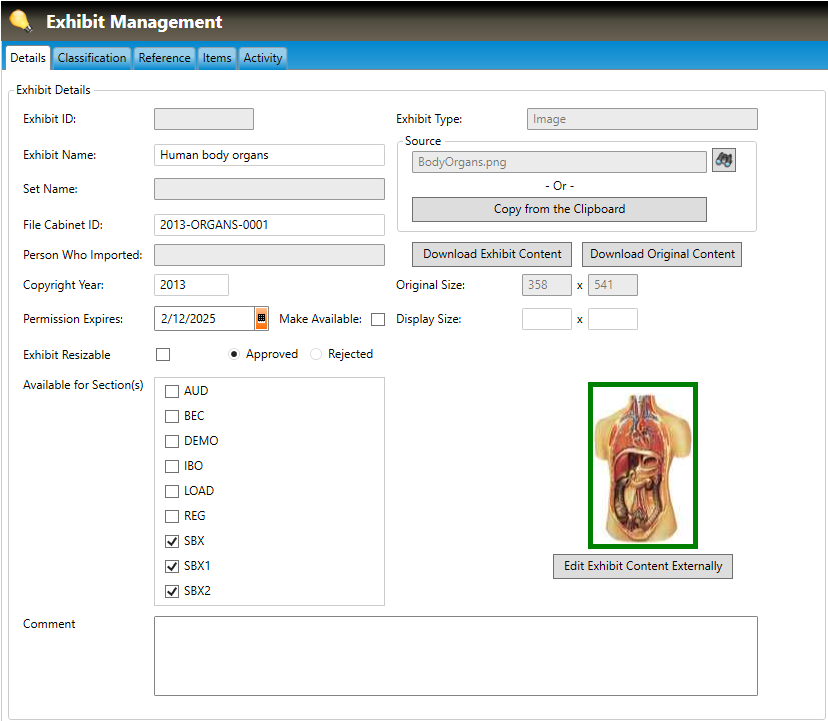Open the Items tab
The image size is (828, 721).
point(217,58)
